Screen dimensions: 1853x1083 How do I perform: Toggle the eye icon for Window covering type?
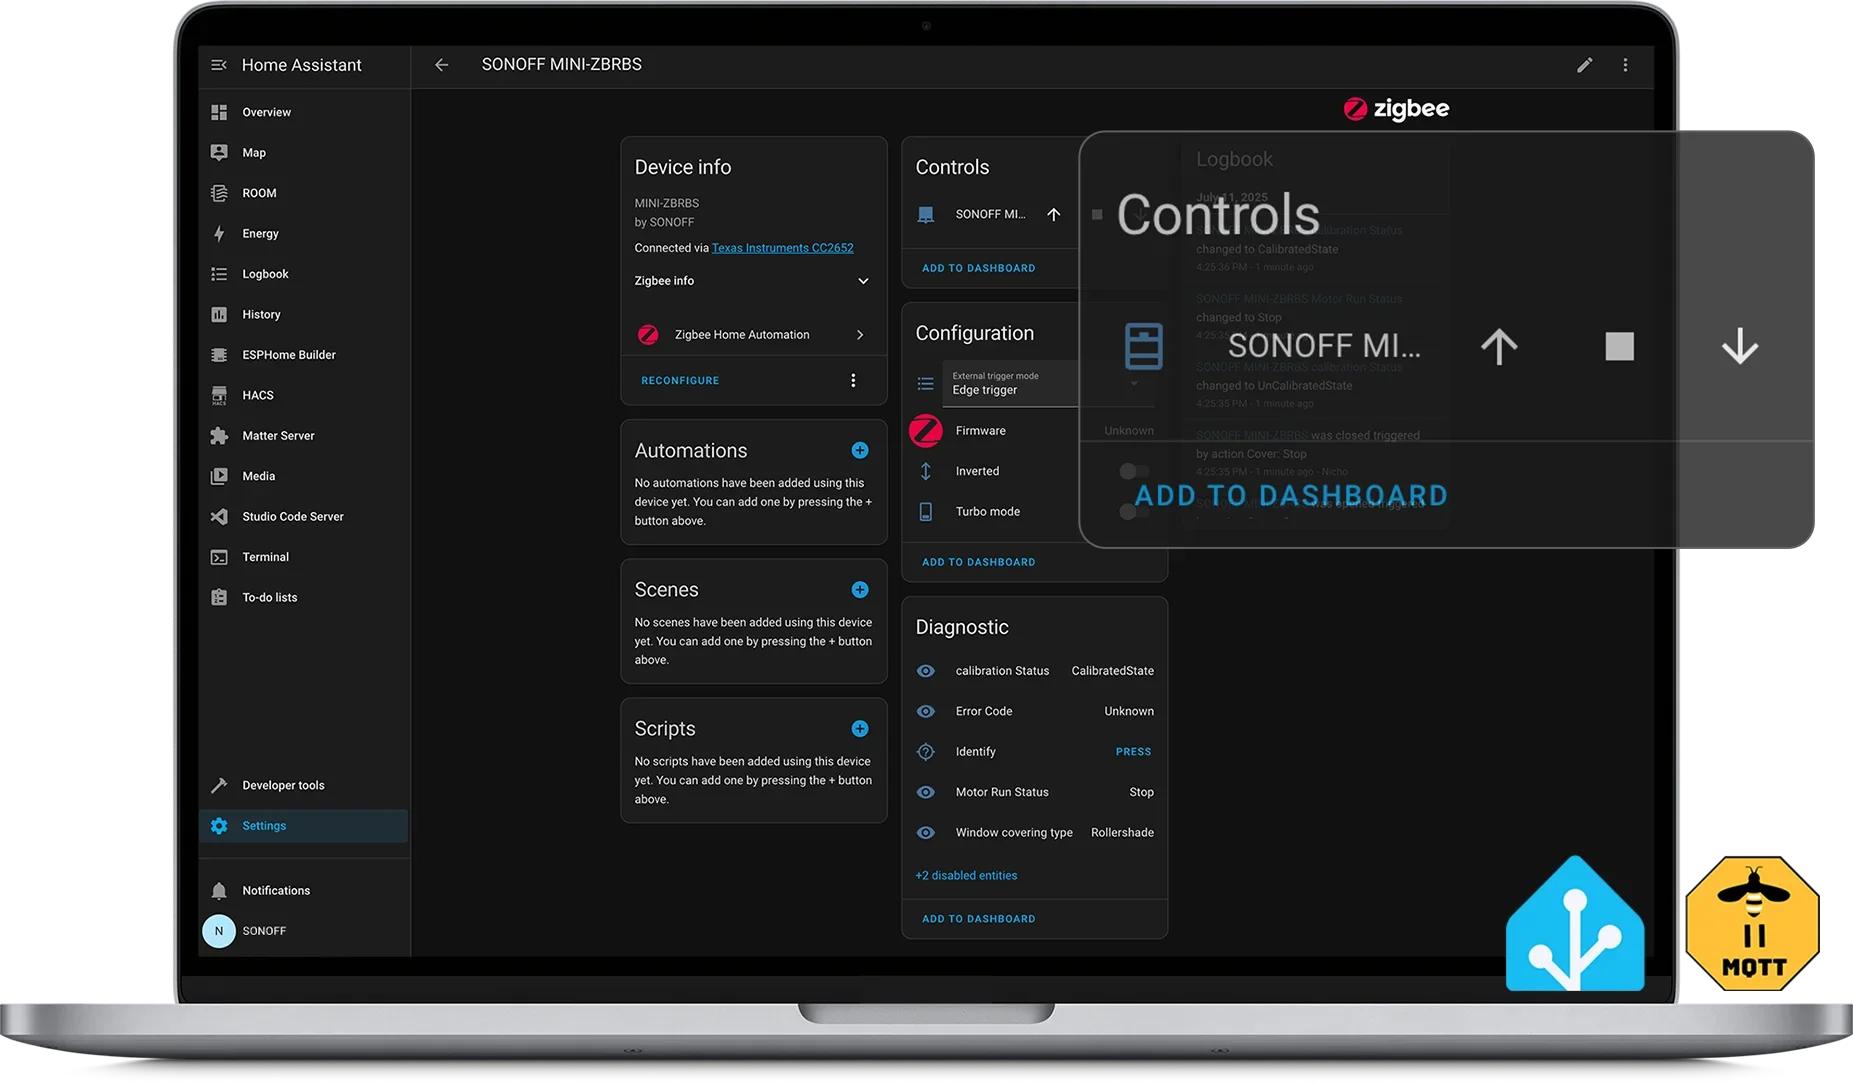926,833
